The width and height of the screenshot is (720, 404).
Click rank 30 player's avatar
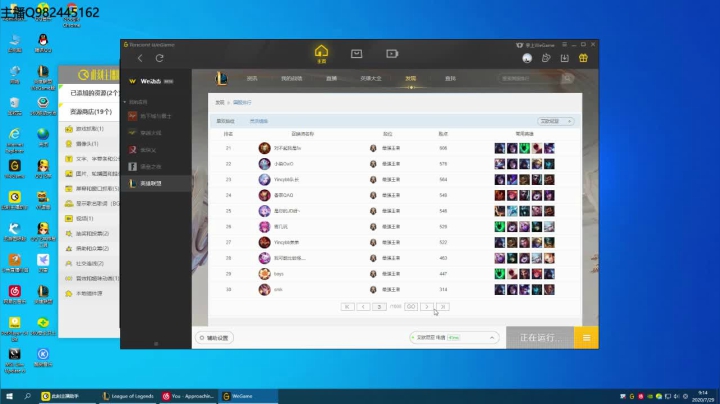(264, 290)
